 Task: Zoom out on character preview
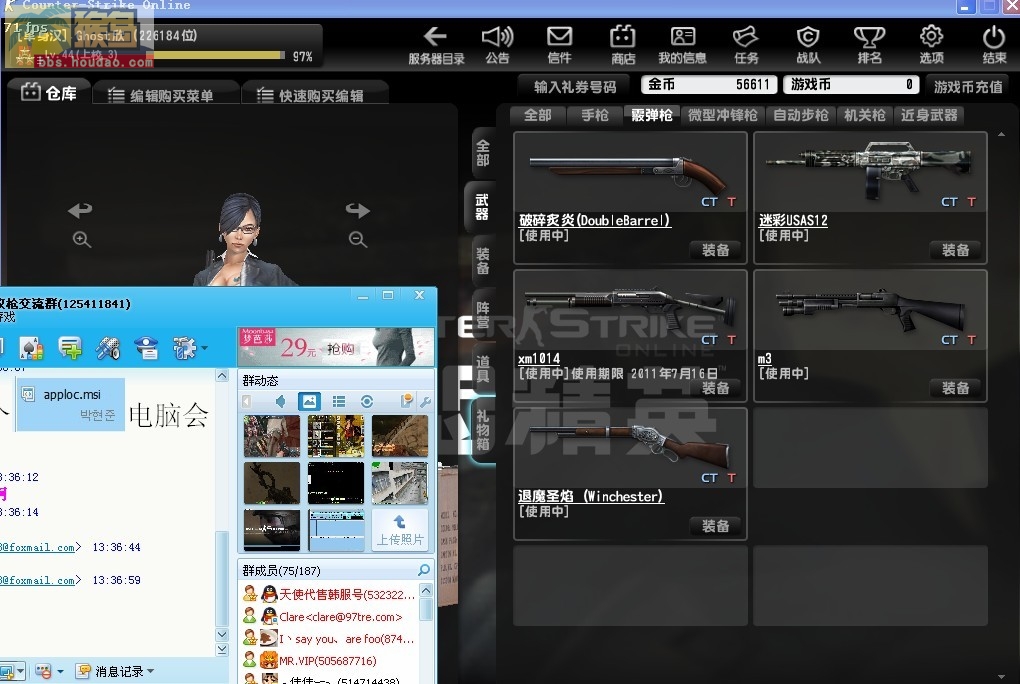[x=357, y=239]
